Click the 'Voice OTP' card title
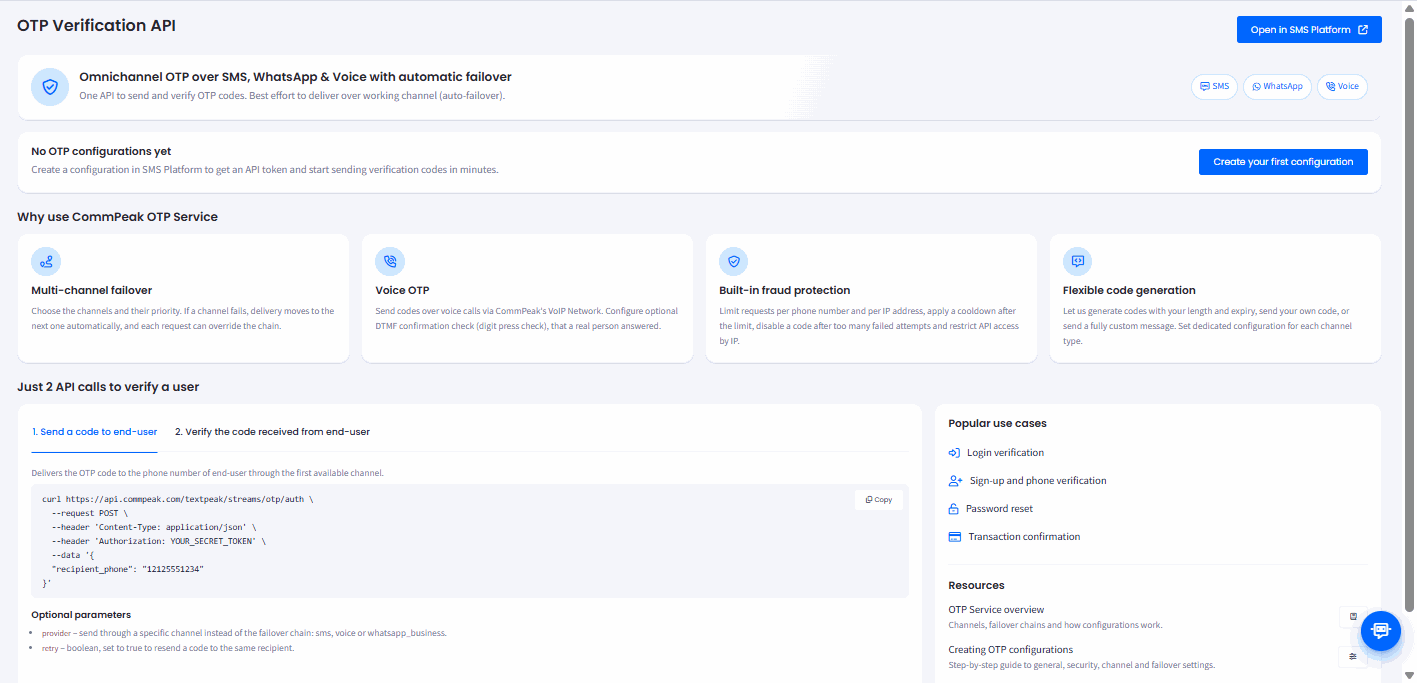 pos(402,291)
